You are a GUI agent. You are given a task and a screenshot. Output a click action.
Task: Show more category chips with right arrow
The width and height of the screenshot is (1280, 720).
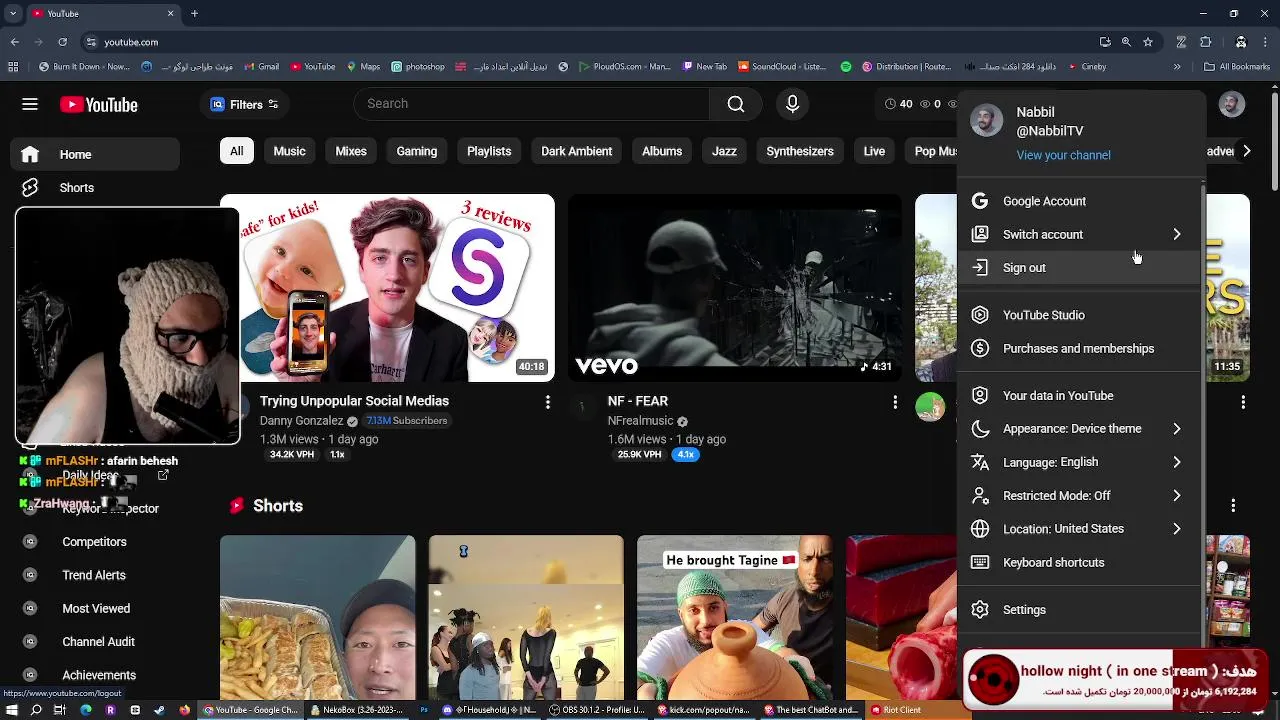click(1246, 151)
